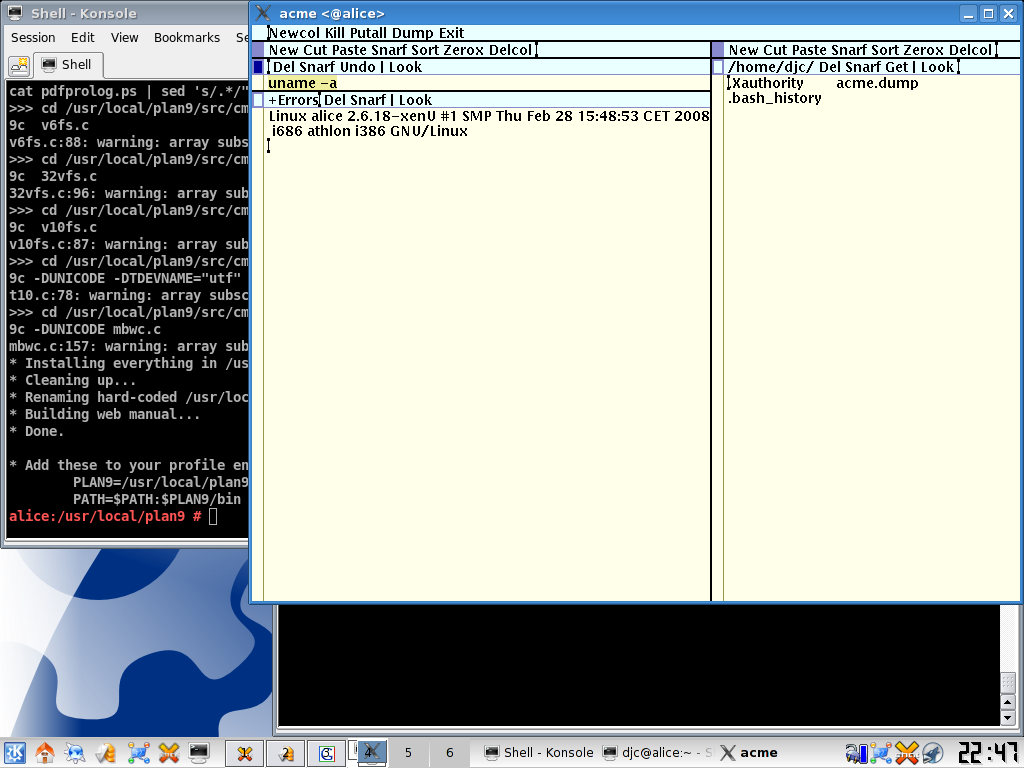This screenshot has height=768, width=1024.
Task: Switch to virtual desktop 3 in the pager
Action: tap(327, 753)
